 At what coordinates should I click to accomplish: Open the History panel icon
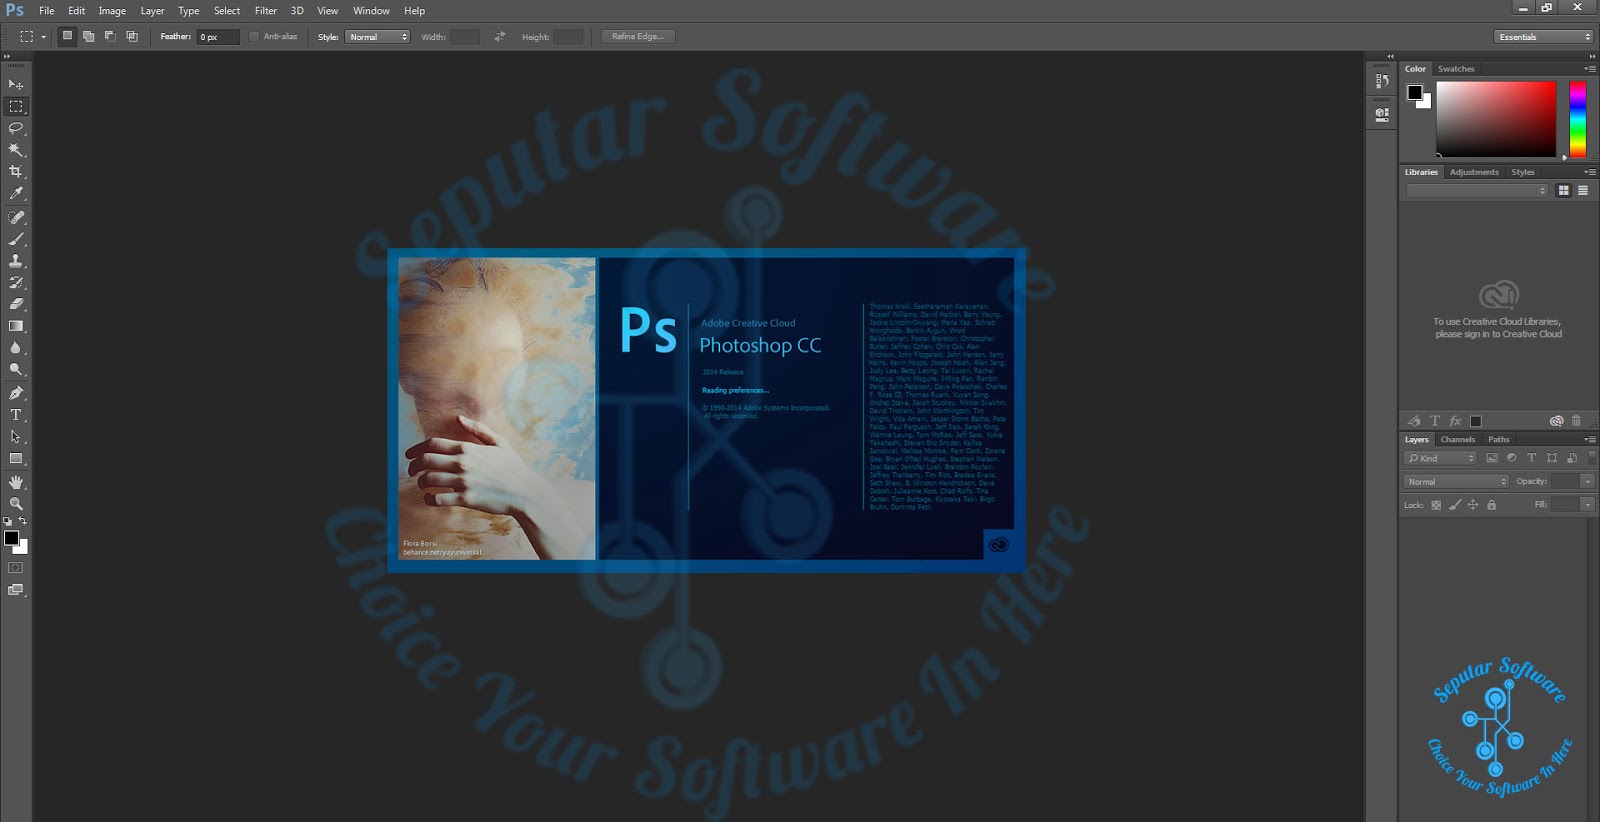pos(1382,81)
